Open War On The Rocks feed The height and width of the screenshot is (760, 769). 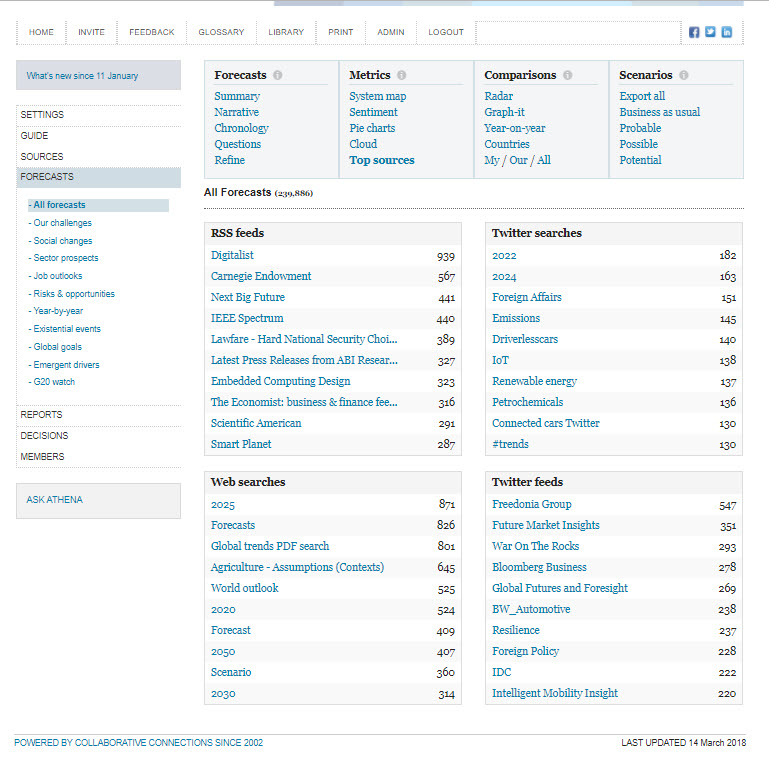536,546
